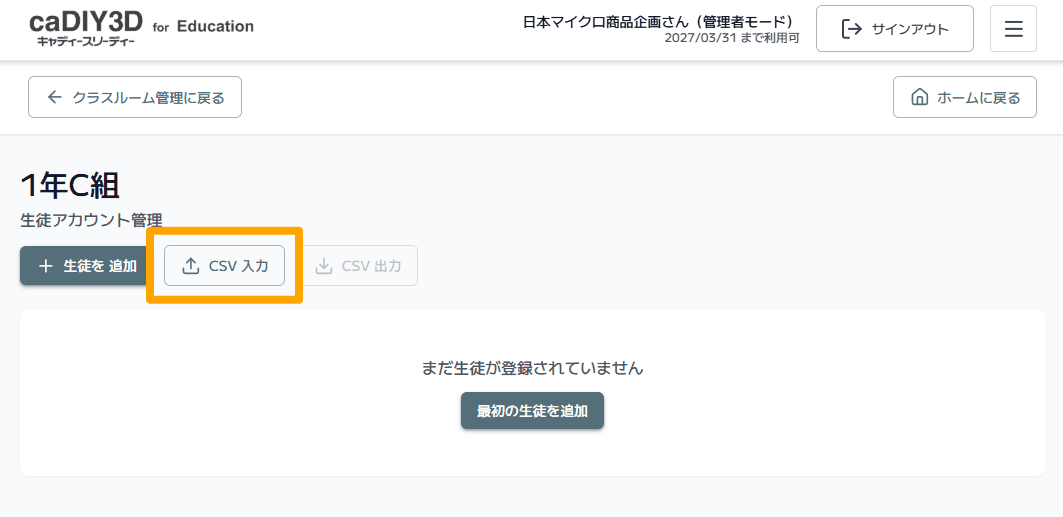Go back via クラスルーム管理に戻る text
The image size is (1063, 517).
pos(148,97)
